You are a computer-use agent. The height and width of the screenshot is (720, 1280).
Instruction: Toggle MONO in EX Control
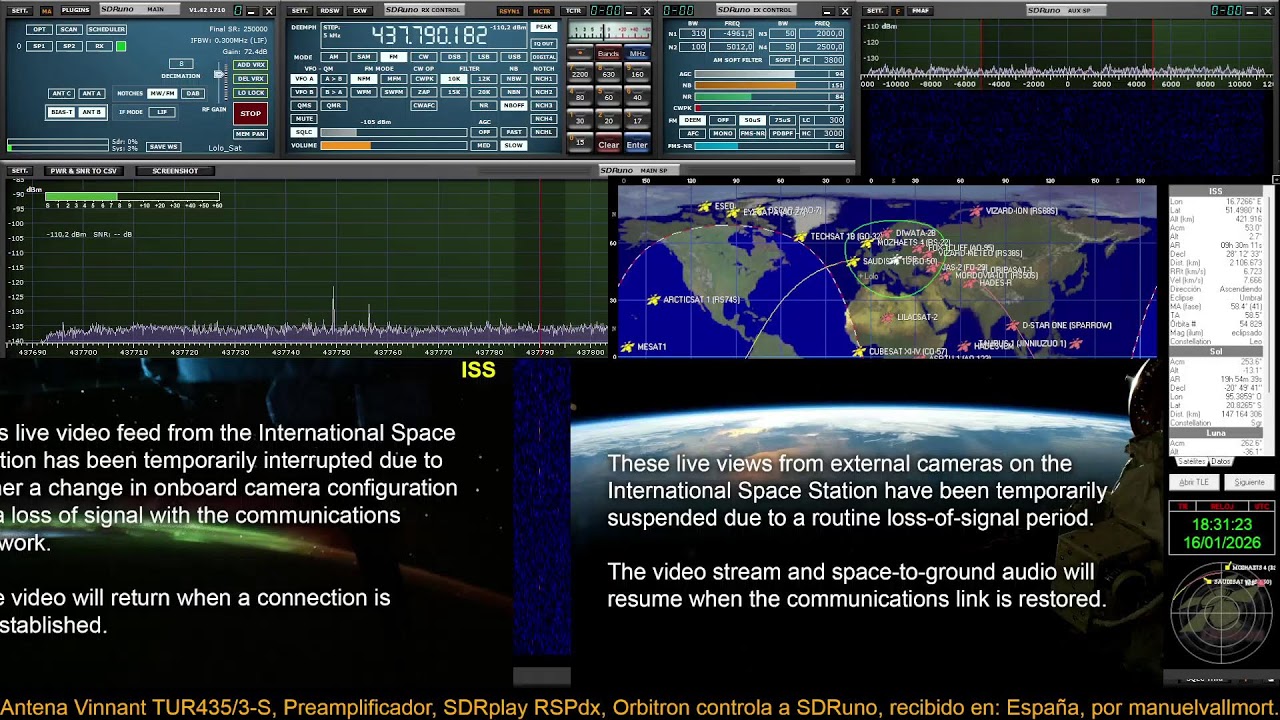[723, 133]
